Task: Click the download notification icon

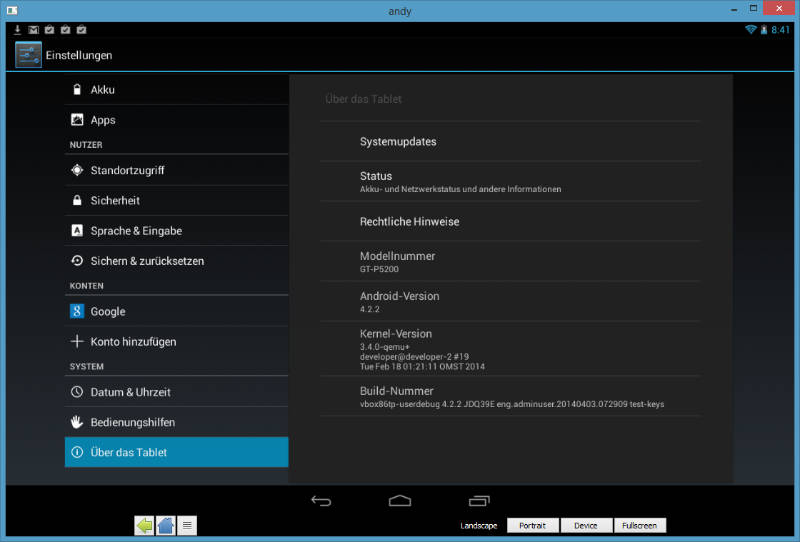Action: pyautogui.click(x=17, y=30)
